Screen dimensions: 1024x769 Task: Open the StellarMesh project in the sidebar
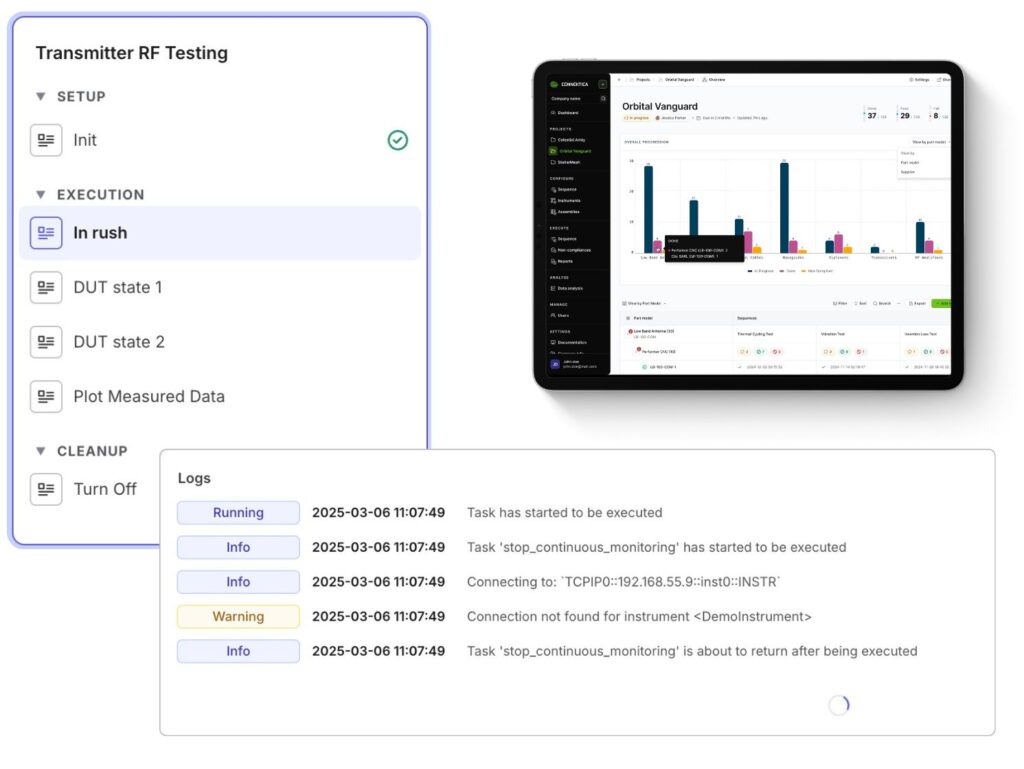coord(565,162)
